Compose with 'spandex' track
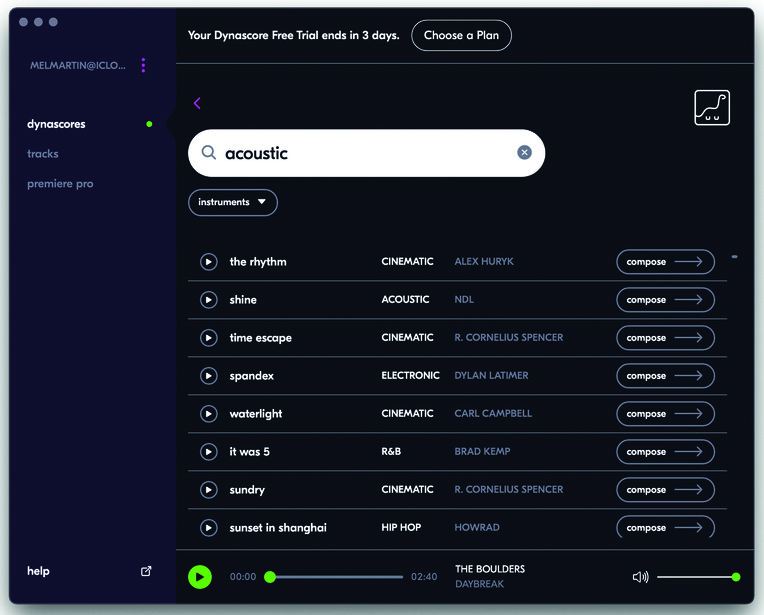The height and width of the screenshot is (615, 764). tap(666, 376)
